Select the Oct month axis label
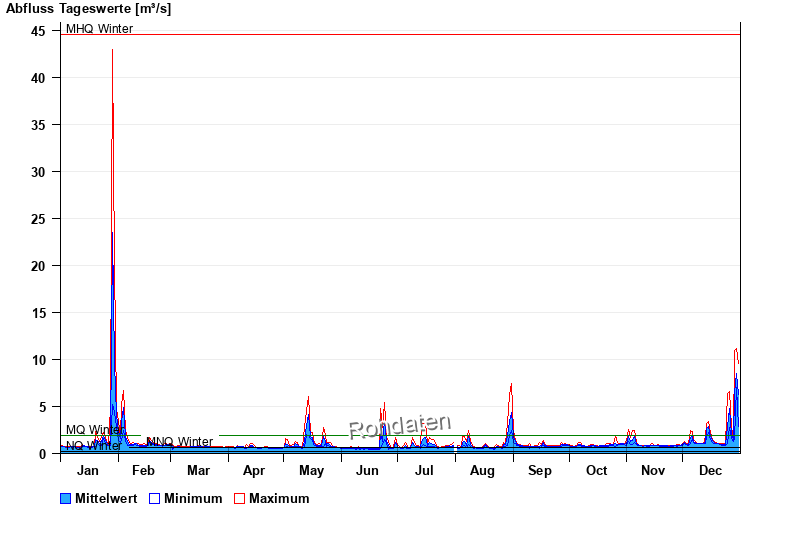Viewport: 800px width, 550px height. click(596, 471)
